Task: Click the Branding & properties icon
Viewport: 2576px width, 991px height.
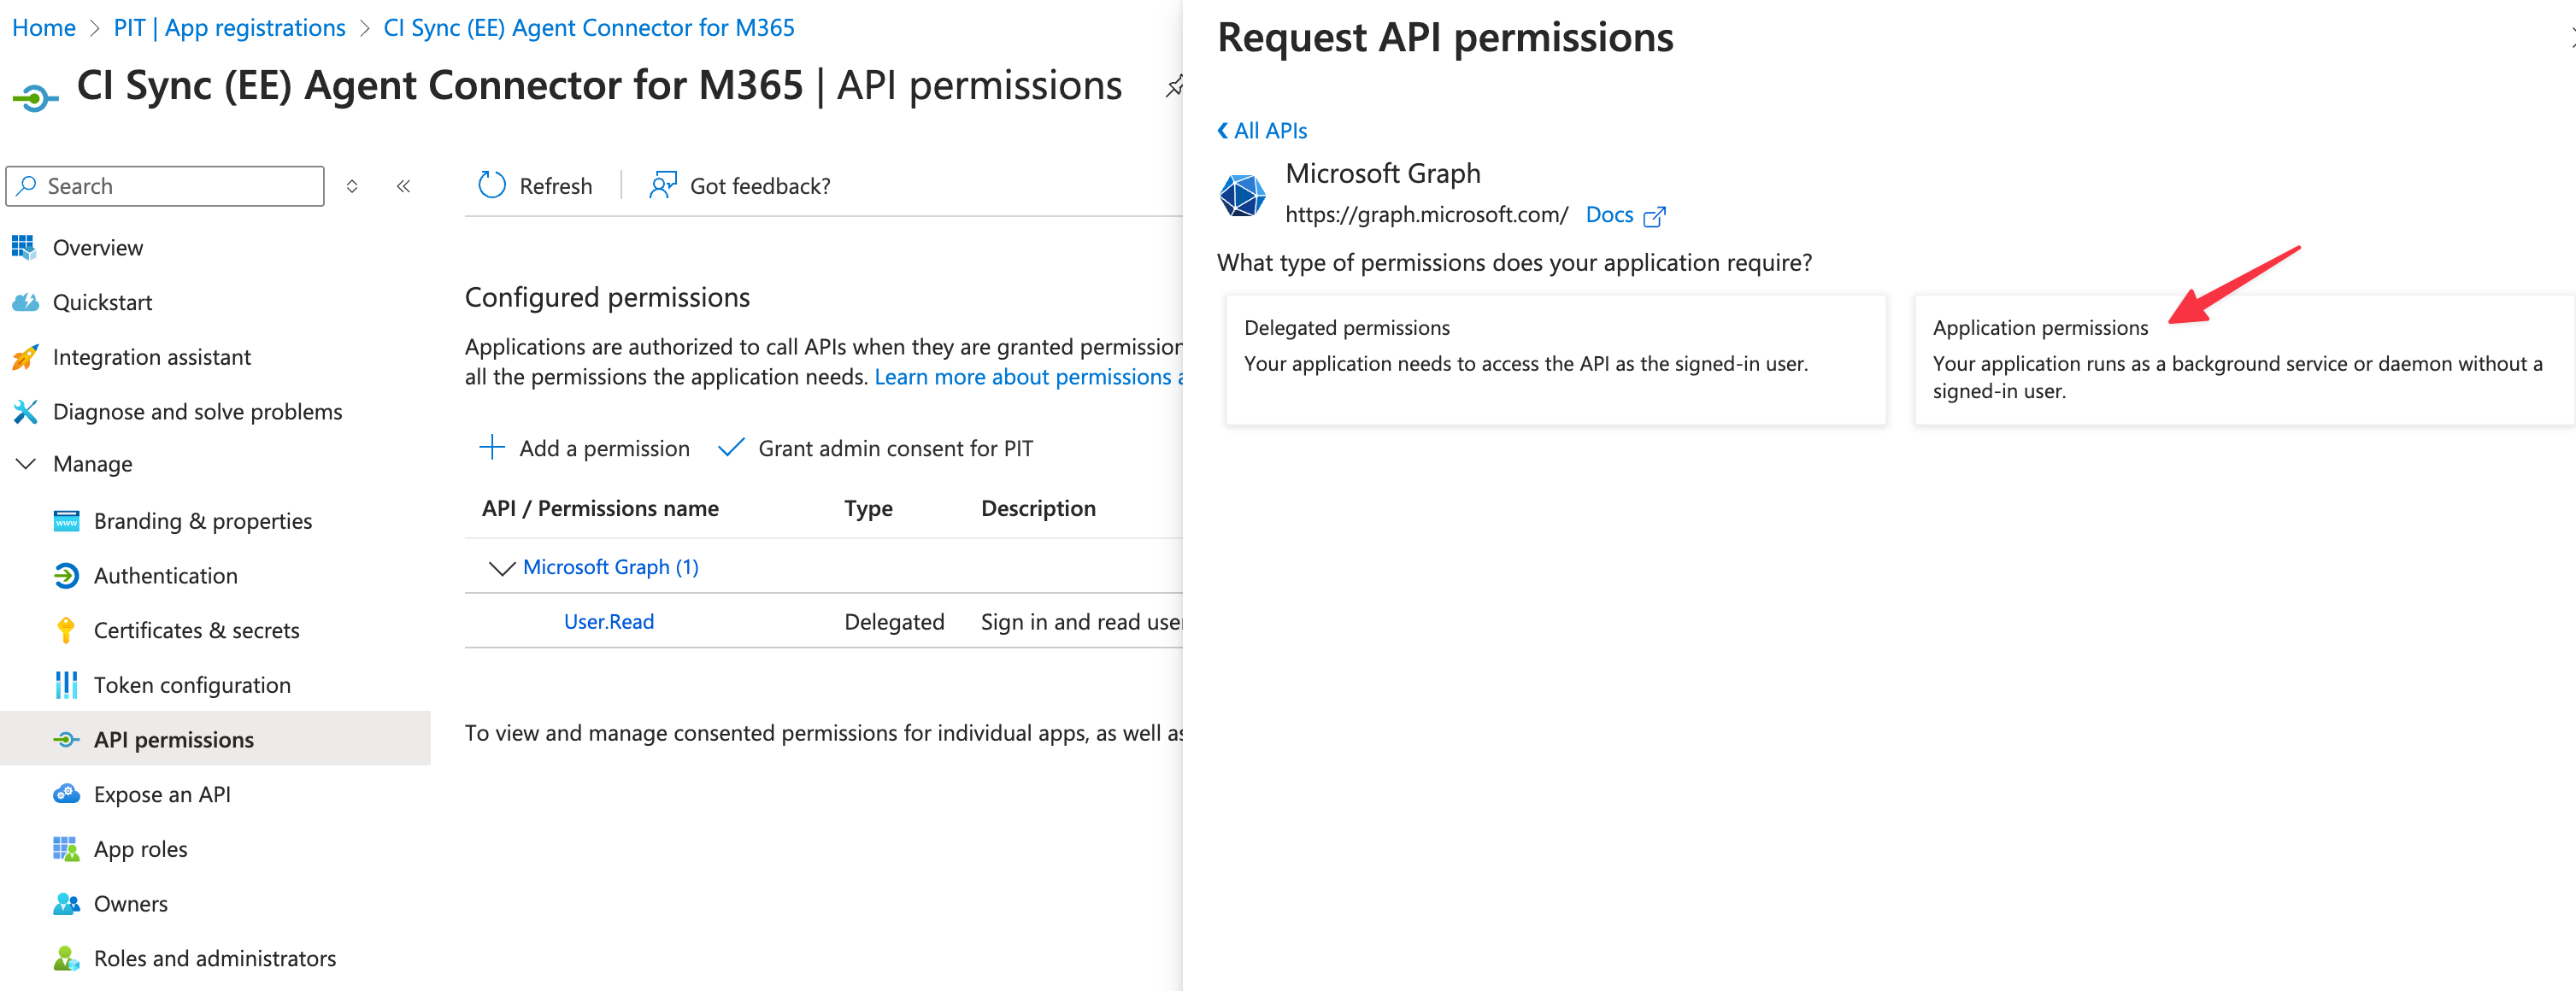Action: [66, 521]
